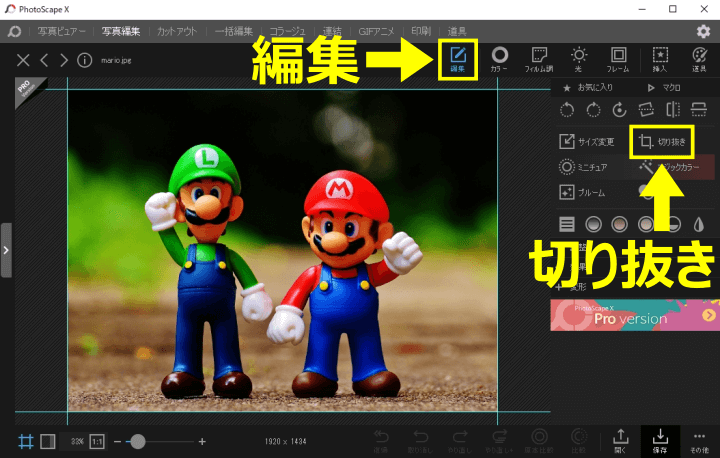Flip the image vertically
Image resolution: width=720 pixels, height=458 pixels.
pos(699,110)
